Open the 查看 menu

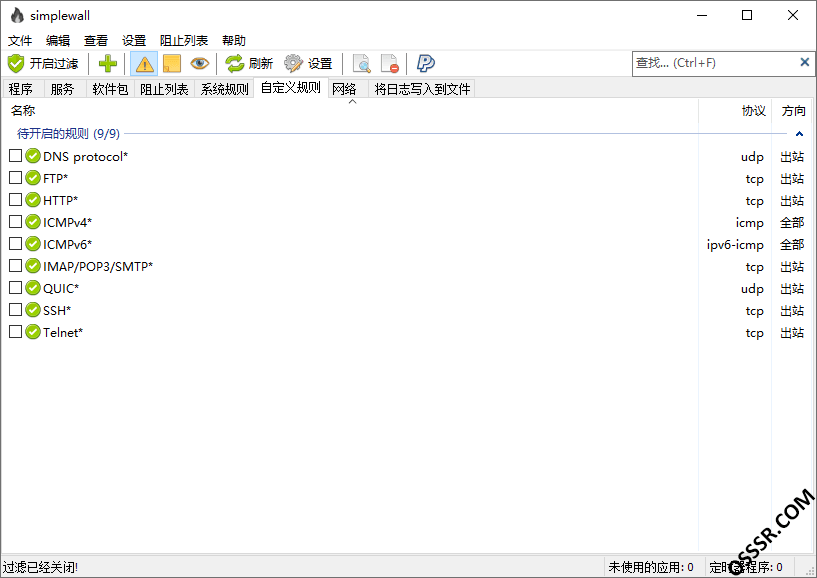[96, 40]
